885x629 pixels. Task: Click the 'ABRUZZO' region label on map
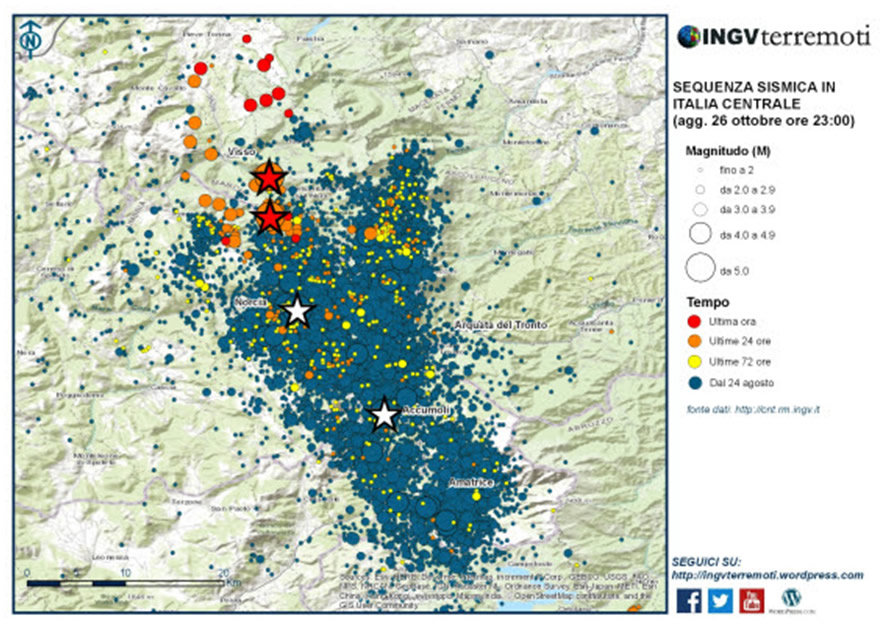590,425
